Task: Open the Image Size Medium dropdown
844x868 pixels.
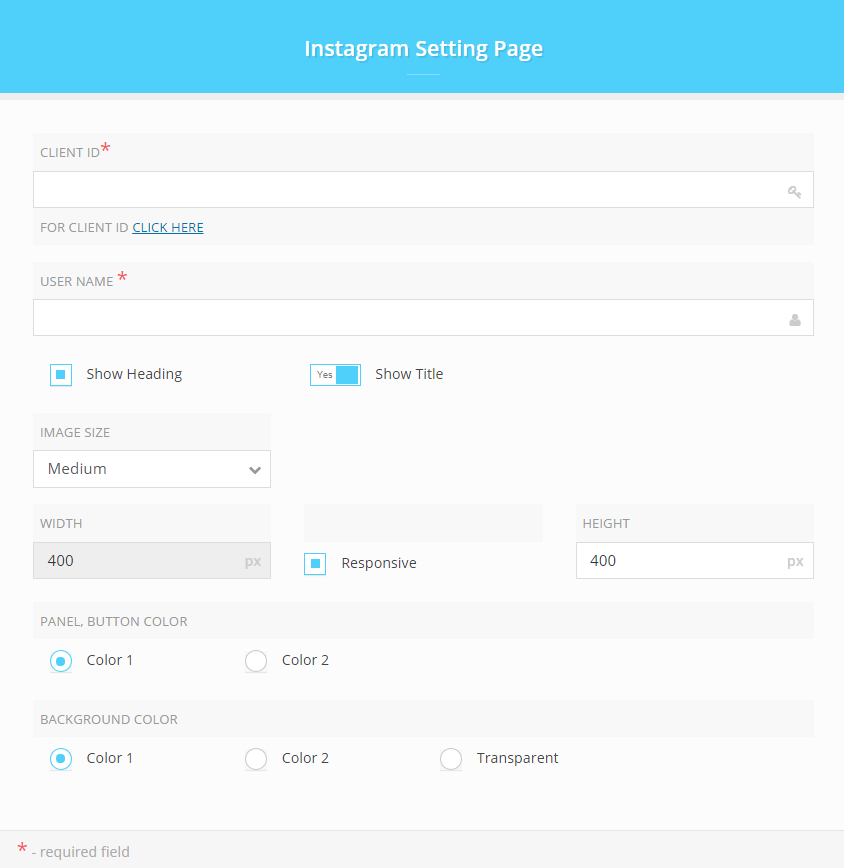Action: pyautogui.click(x=152, y=469)
